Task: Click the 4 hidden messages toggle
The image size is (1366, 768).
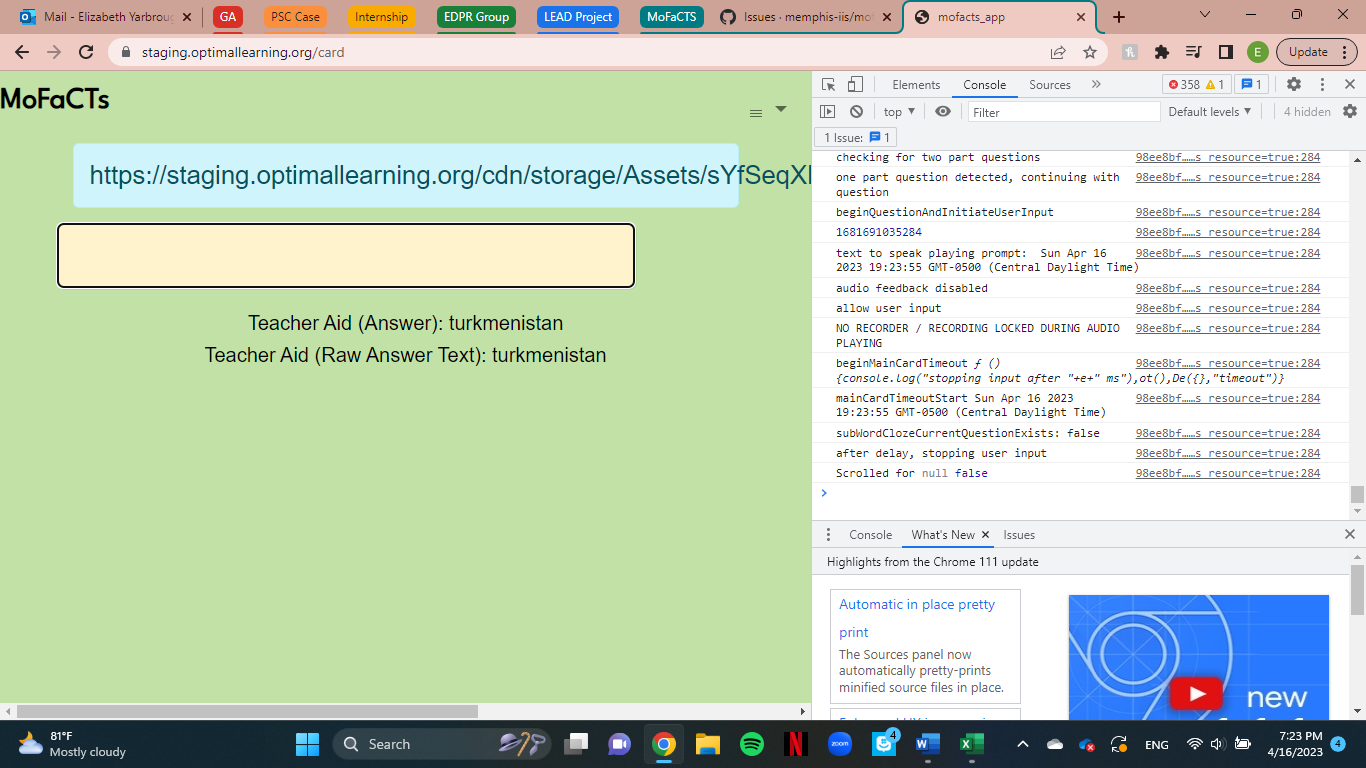Action: (1306, 111)
